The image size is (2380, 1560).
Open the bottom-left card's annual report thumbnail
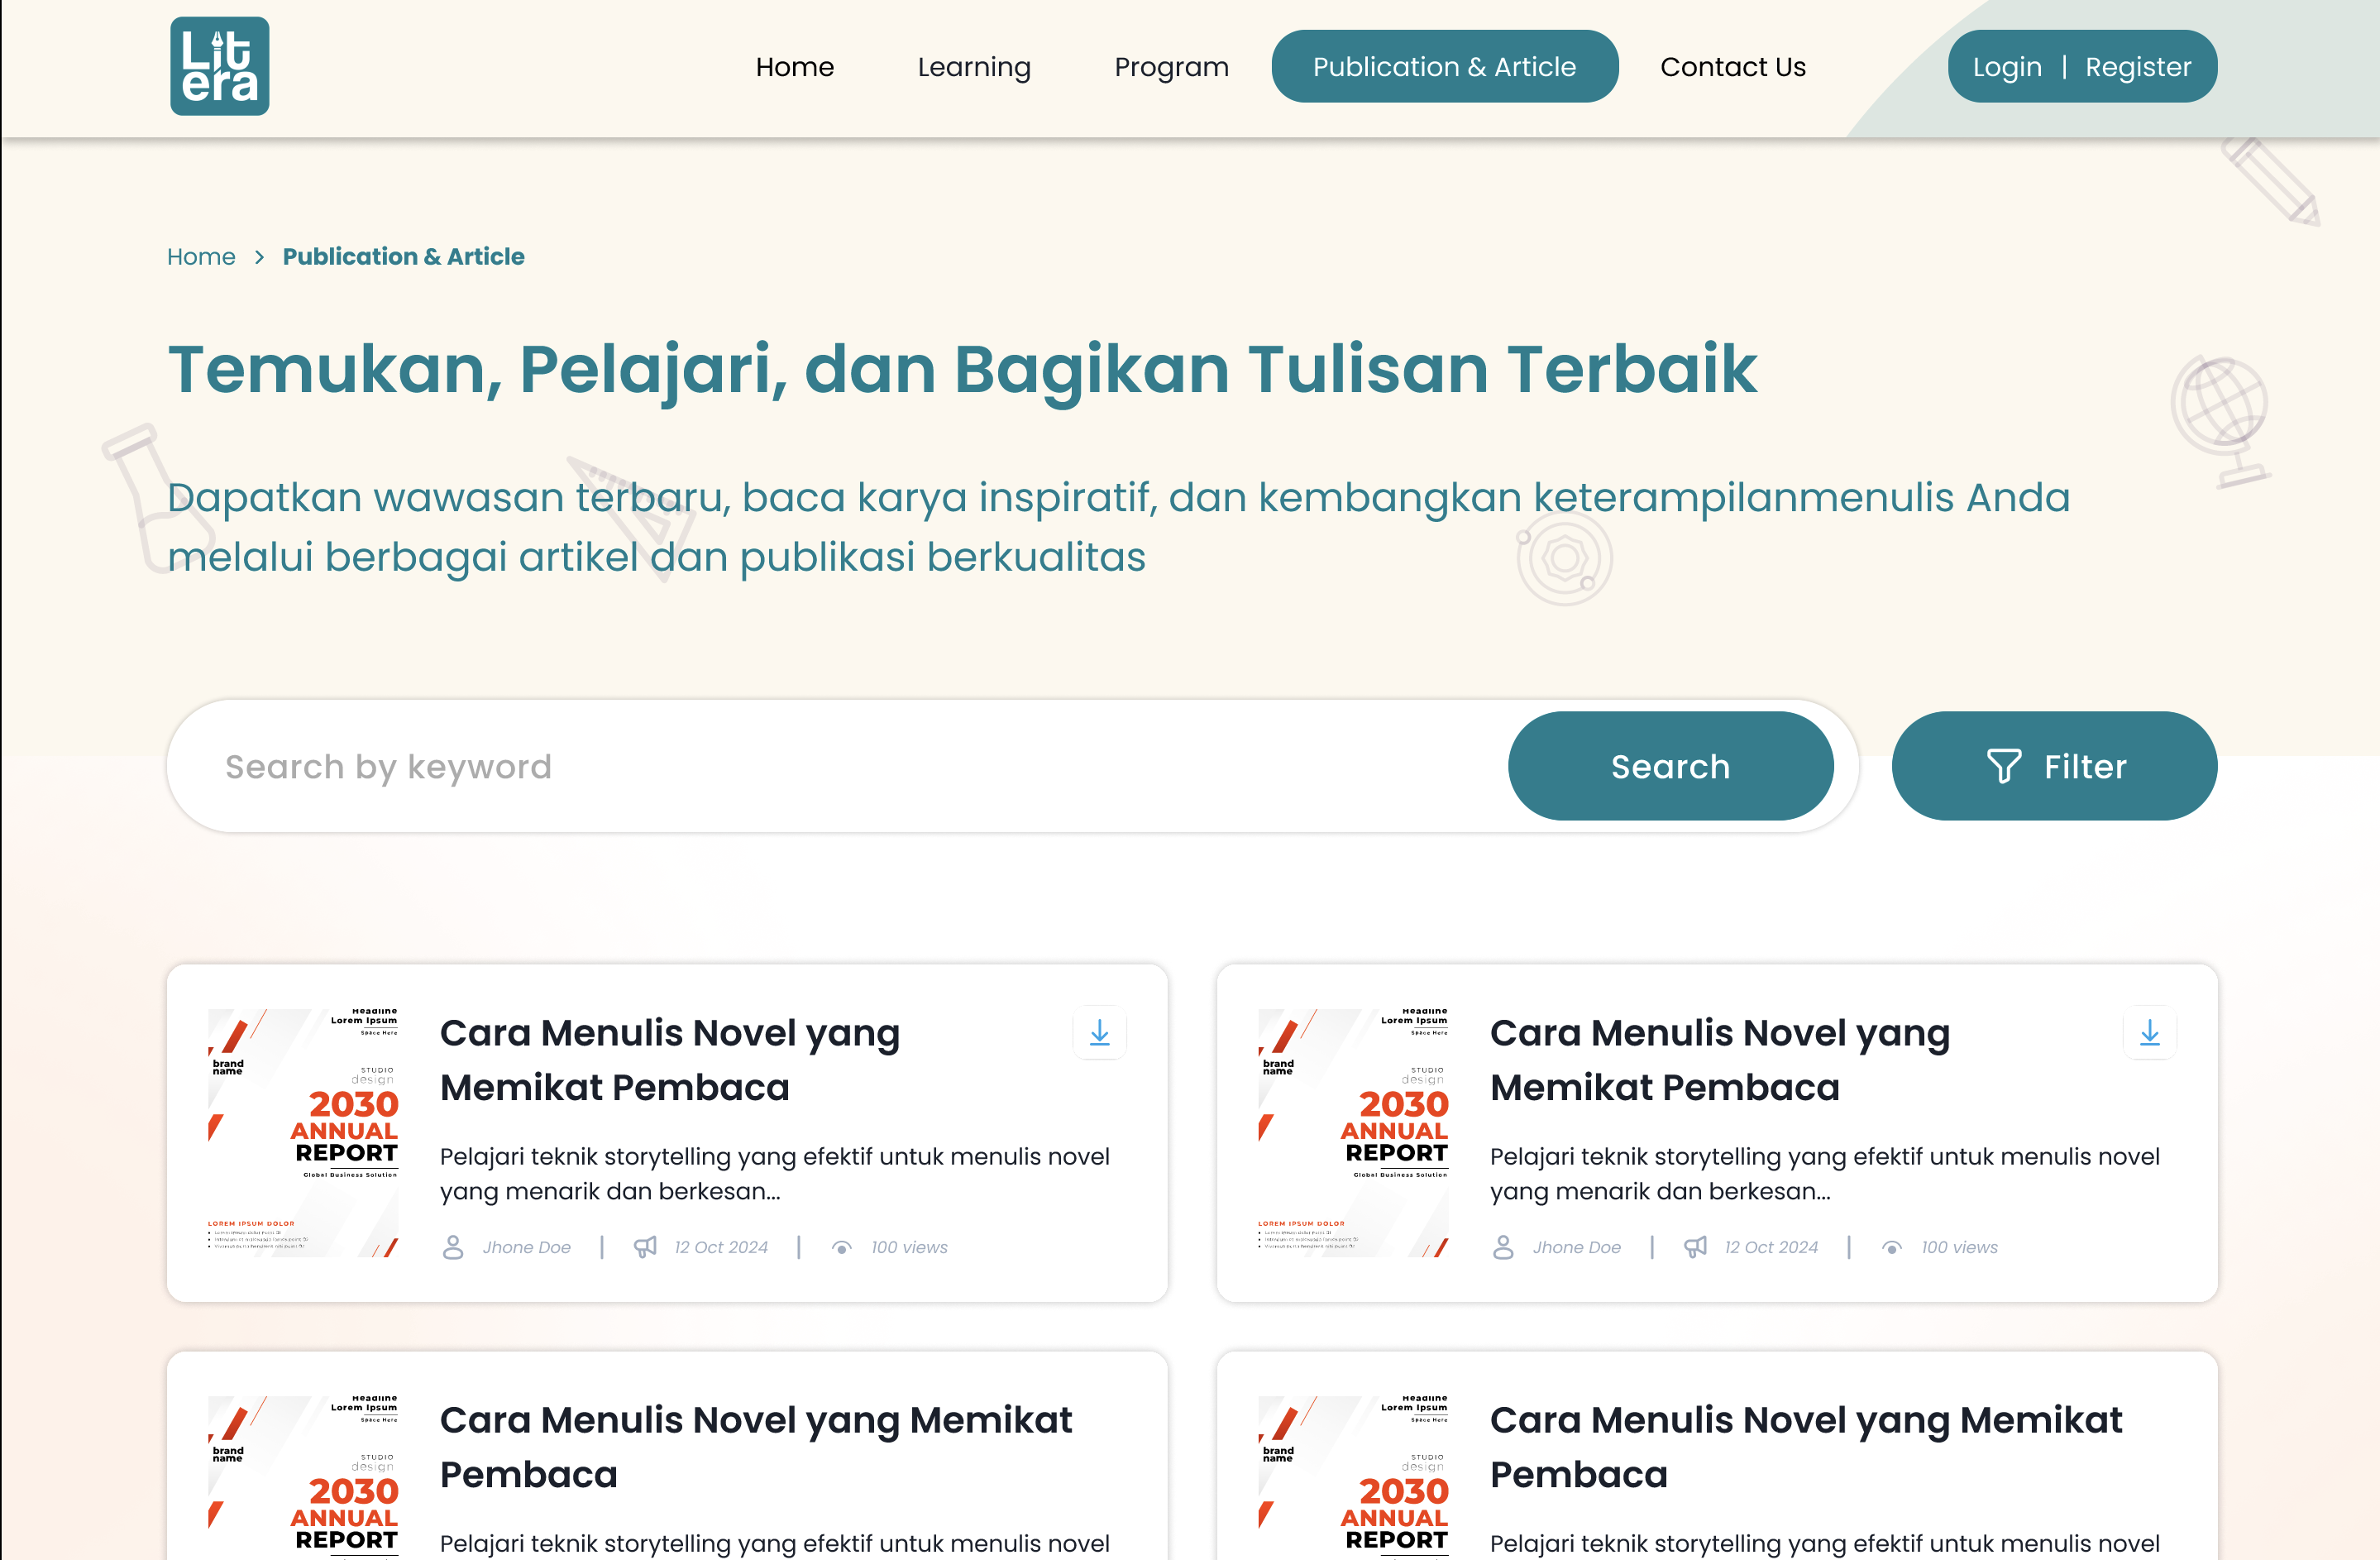[x=303, y=1477]
